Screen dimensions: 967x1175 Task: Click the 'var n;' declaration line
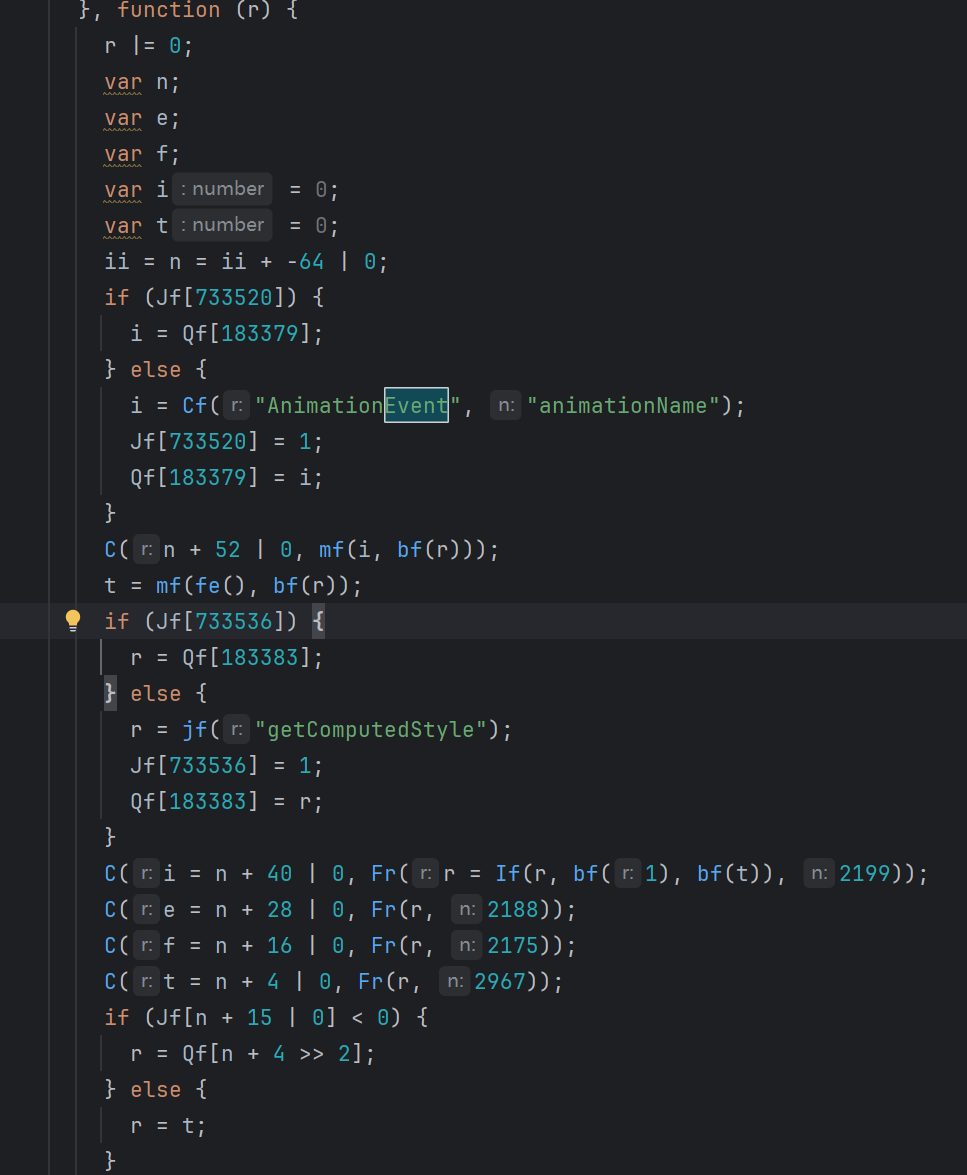[142, 82]
